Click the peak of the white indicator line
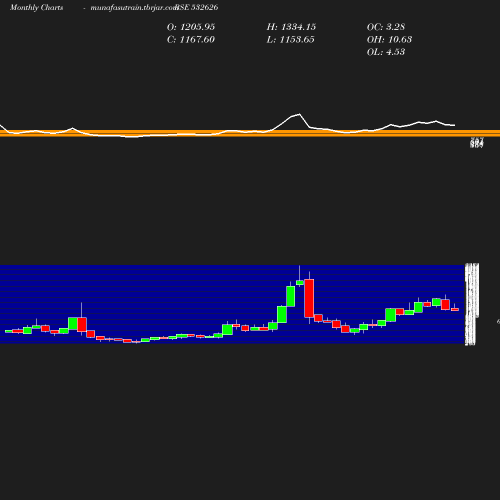The width and height of the screenshot is (500, 500). pyautogui.click(x=299, y=114)
